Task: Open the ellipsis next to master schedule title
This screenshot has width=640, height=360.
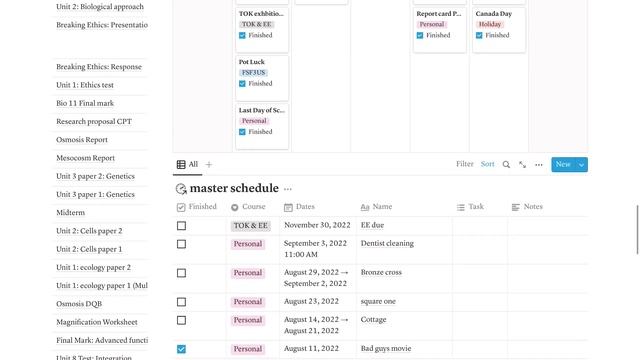Action: (x=288, y=189)
